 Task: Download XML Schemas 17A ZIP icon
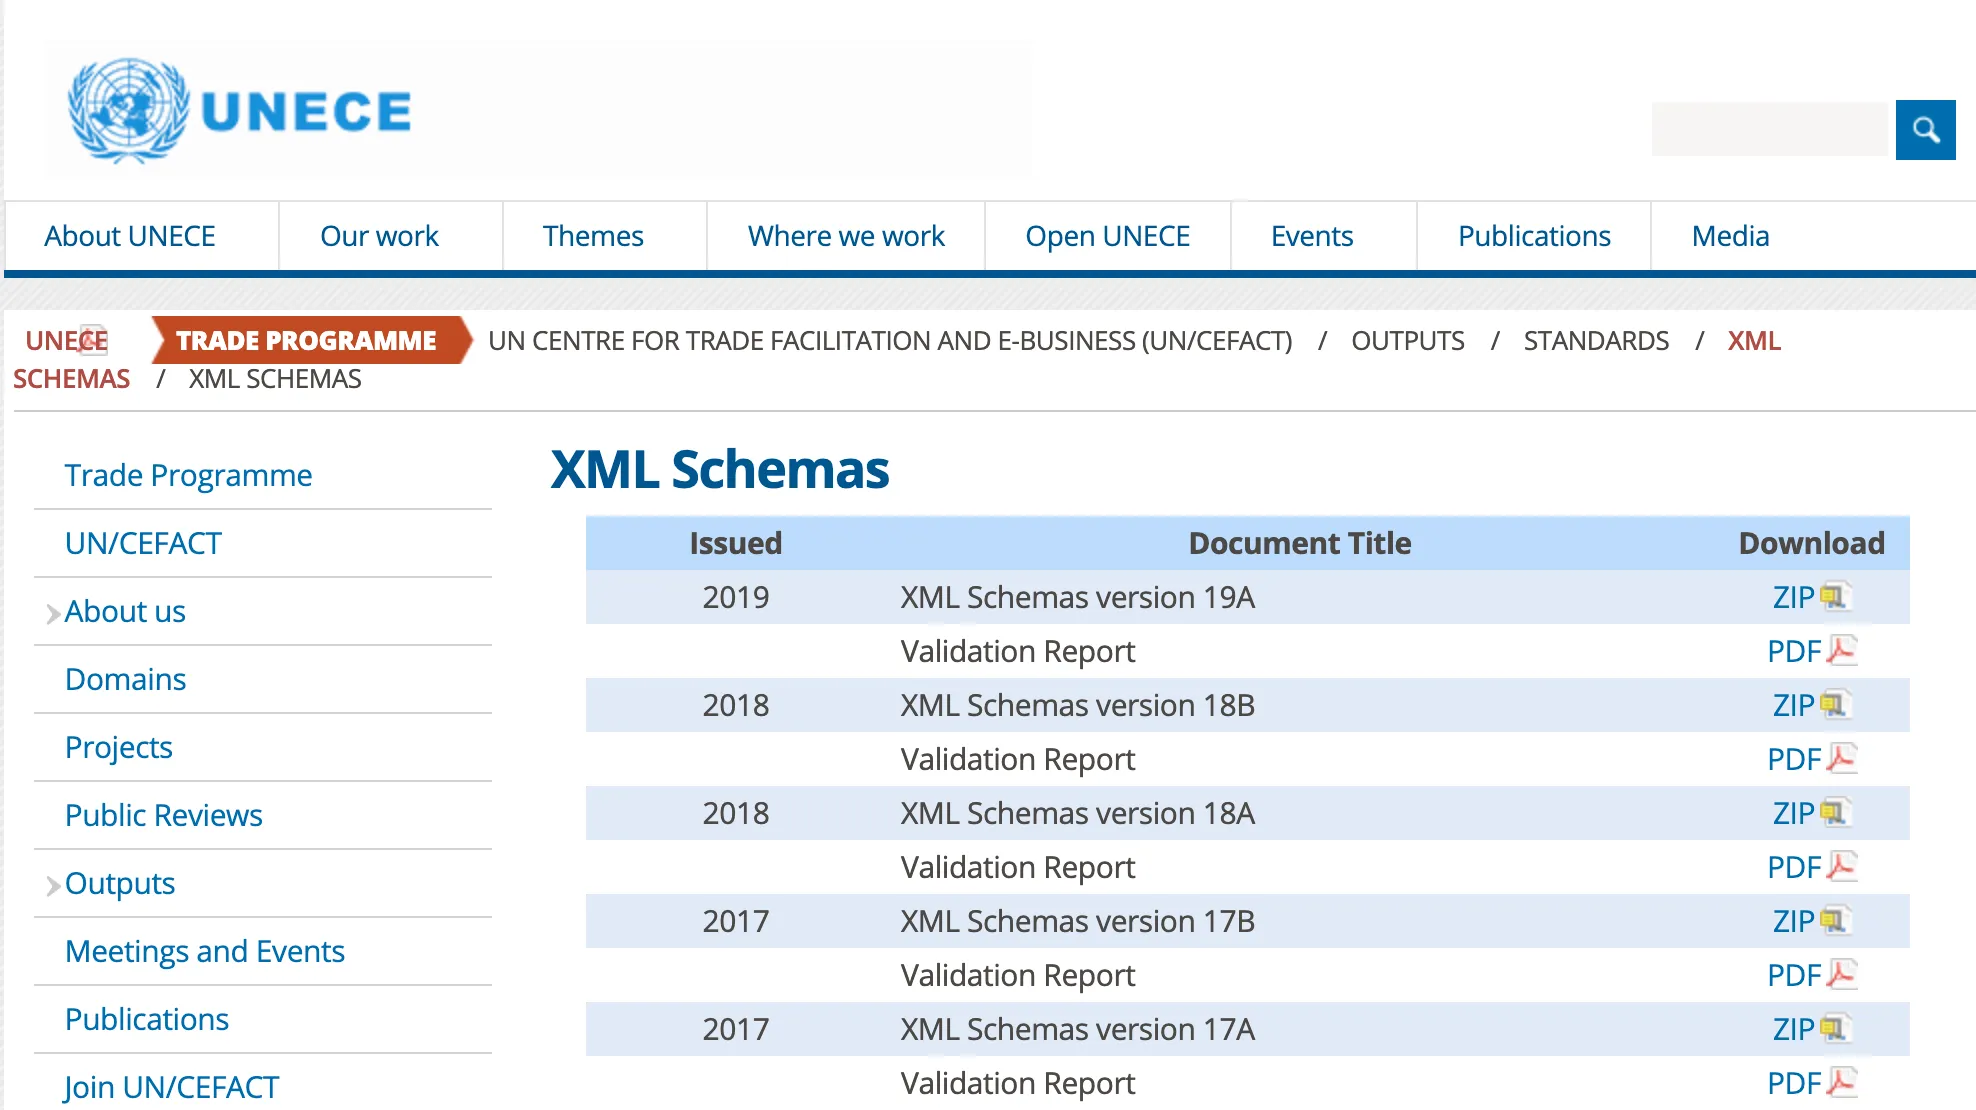(1834, 1029)
